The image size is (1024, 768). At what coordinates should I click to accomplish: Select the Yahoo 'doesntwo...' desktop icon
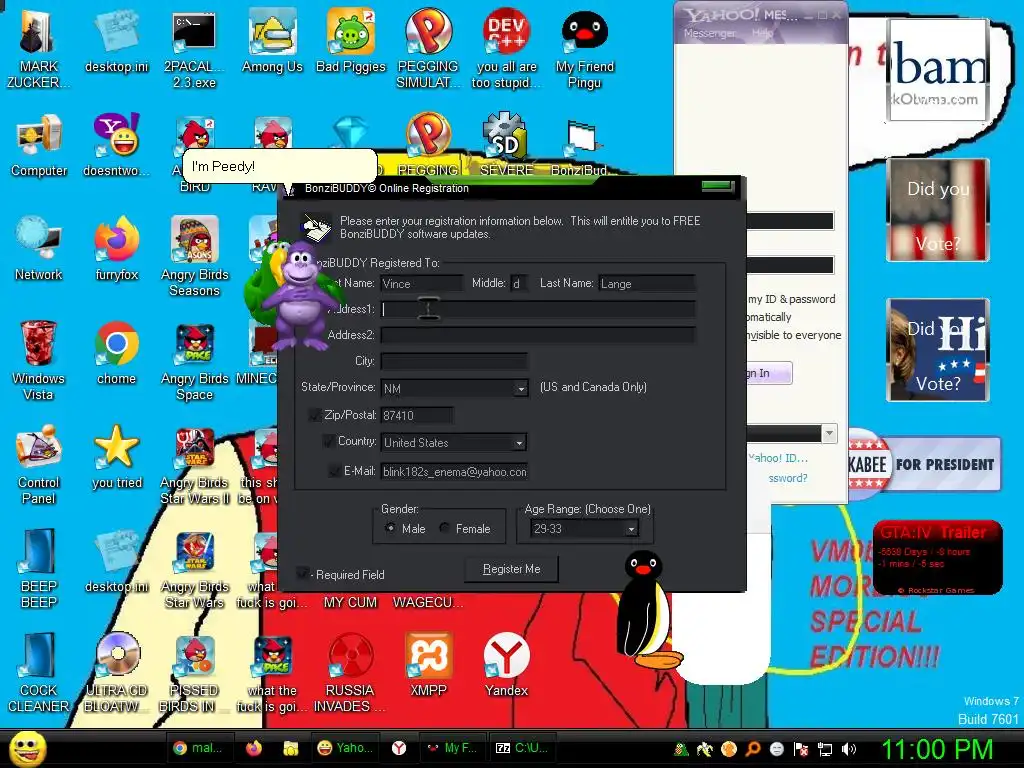[x=116, y=145]
